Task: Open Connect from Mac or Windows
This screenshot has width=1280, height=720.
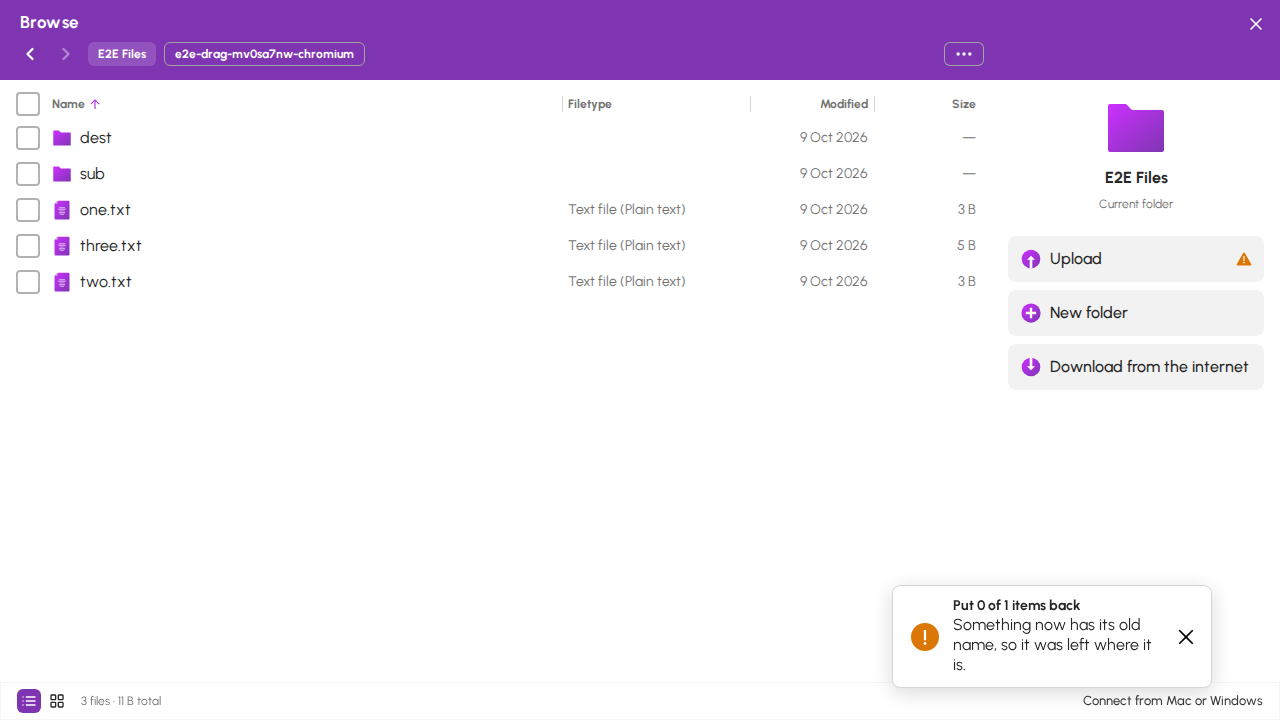Action: coord(1173,701)
